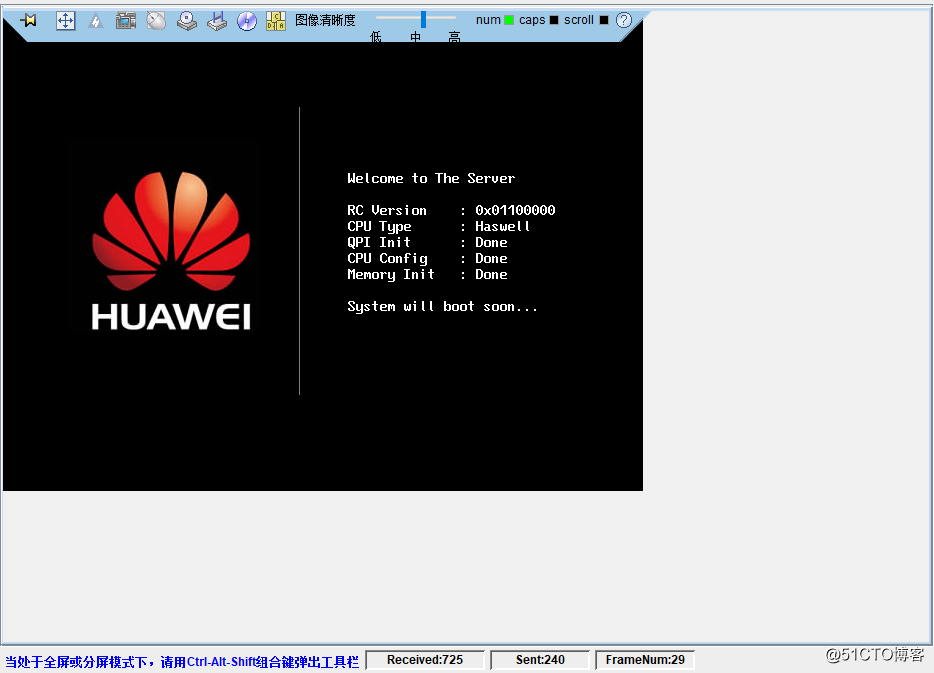Click the 'Welcome to The Server' text
The width and height of the screenshot is (934, 673).
coord(431,178)
